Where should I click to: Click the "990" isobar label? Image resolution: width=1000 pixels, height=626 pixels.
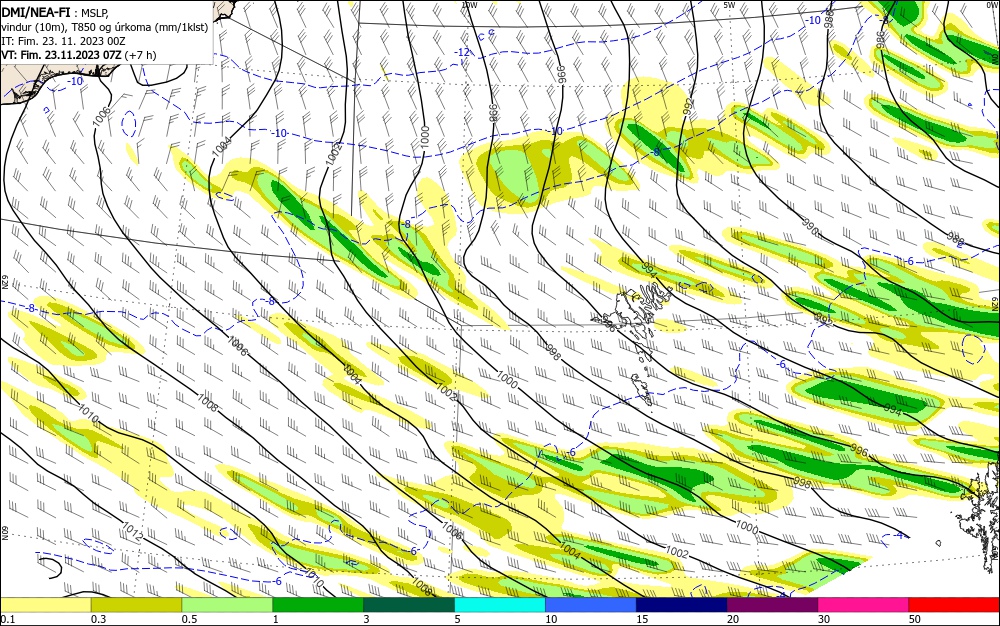[x=811, y=228]
